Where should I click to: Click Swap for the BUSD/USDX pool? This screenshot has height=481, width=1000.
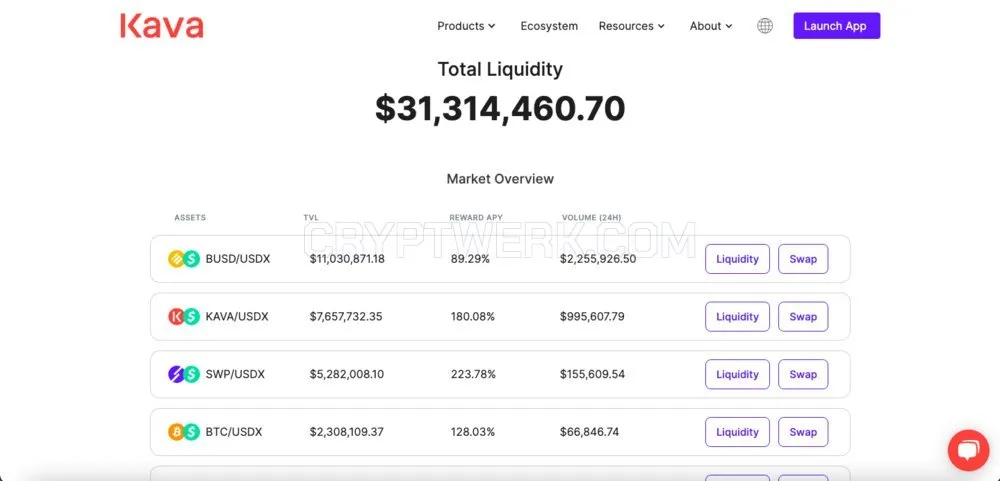coord(803,259)
